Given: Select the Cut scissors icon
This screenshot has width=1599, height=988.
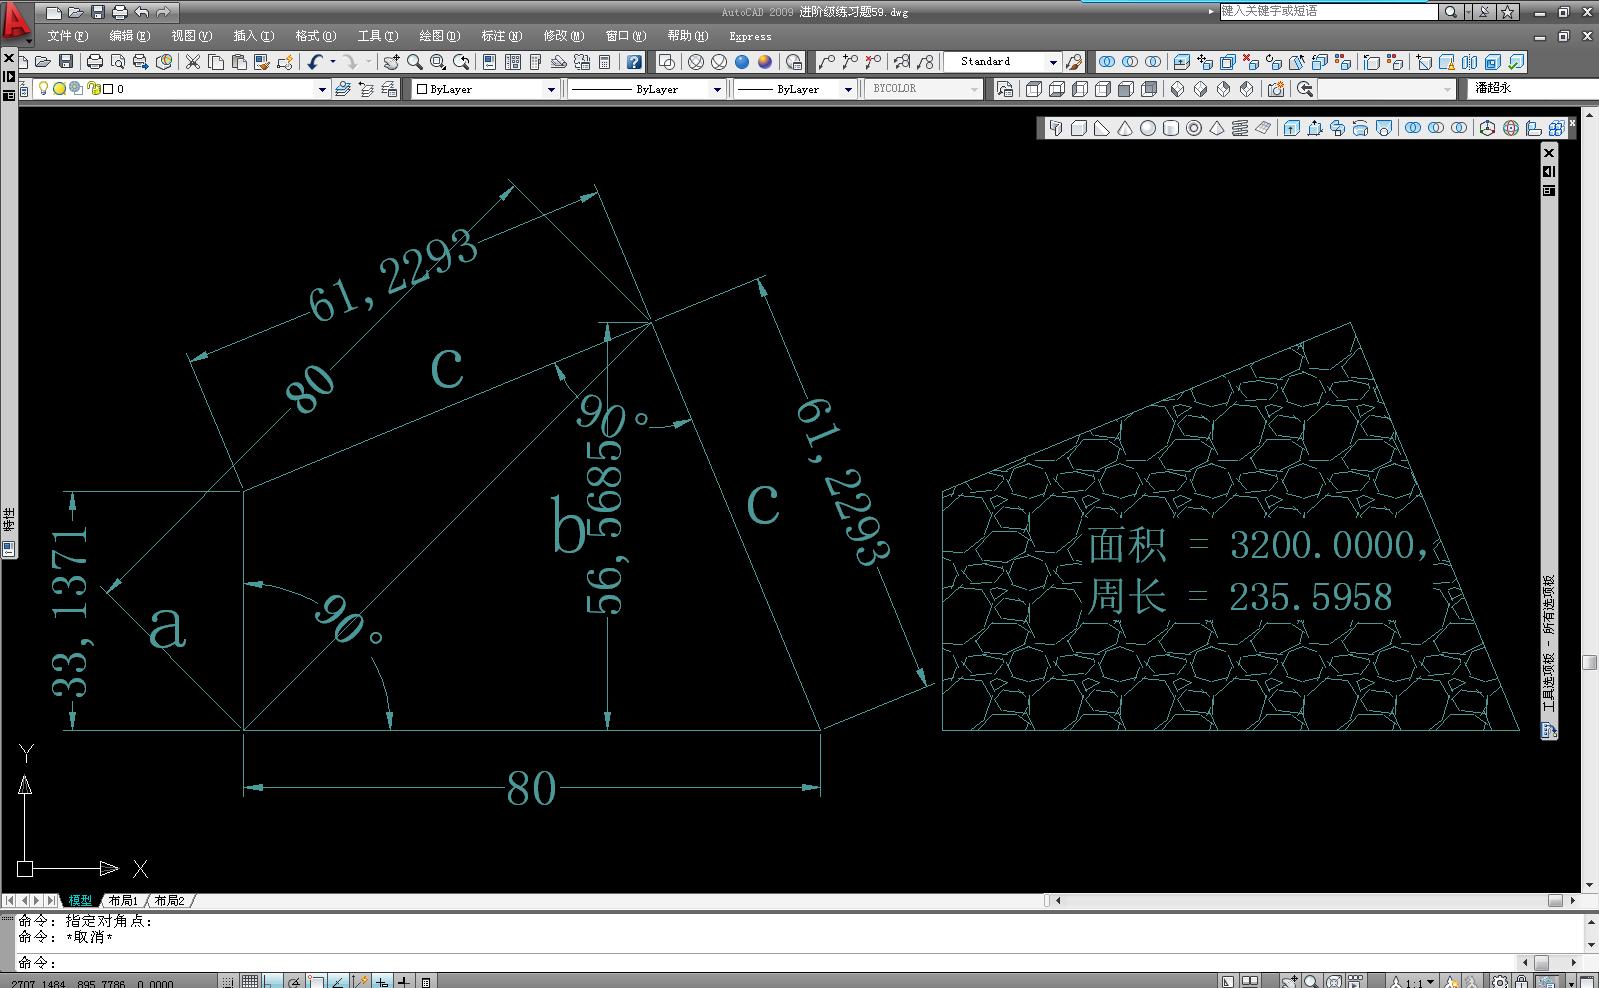Looking at the screenshot, I should click(193, 62).
